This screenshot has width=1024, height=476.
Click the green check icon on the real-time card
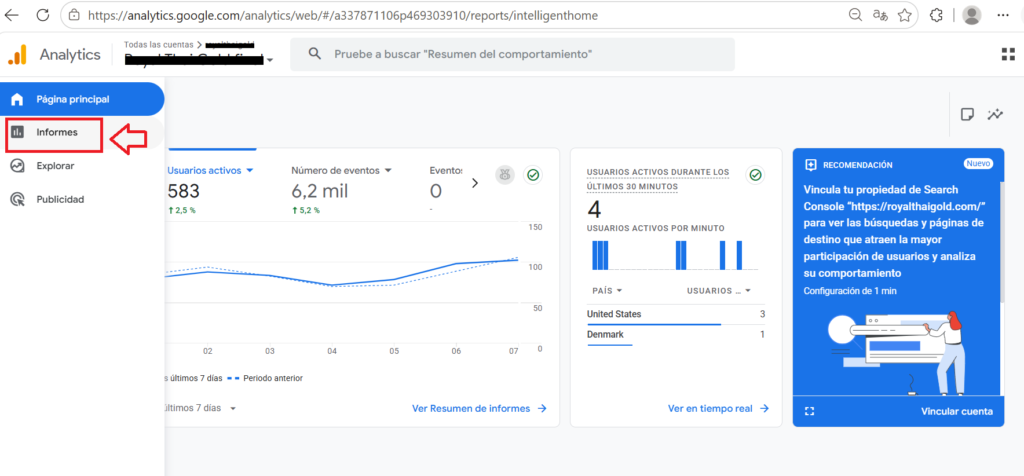[756, 175]
